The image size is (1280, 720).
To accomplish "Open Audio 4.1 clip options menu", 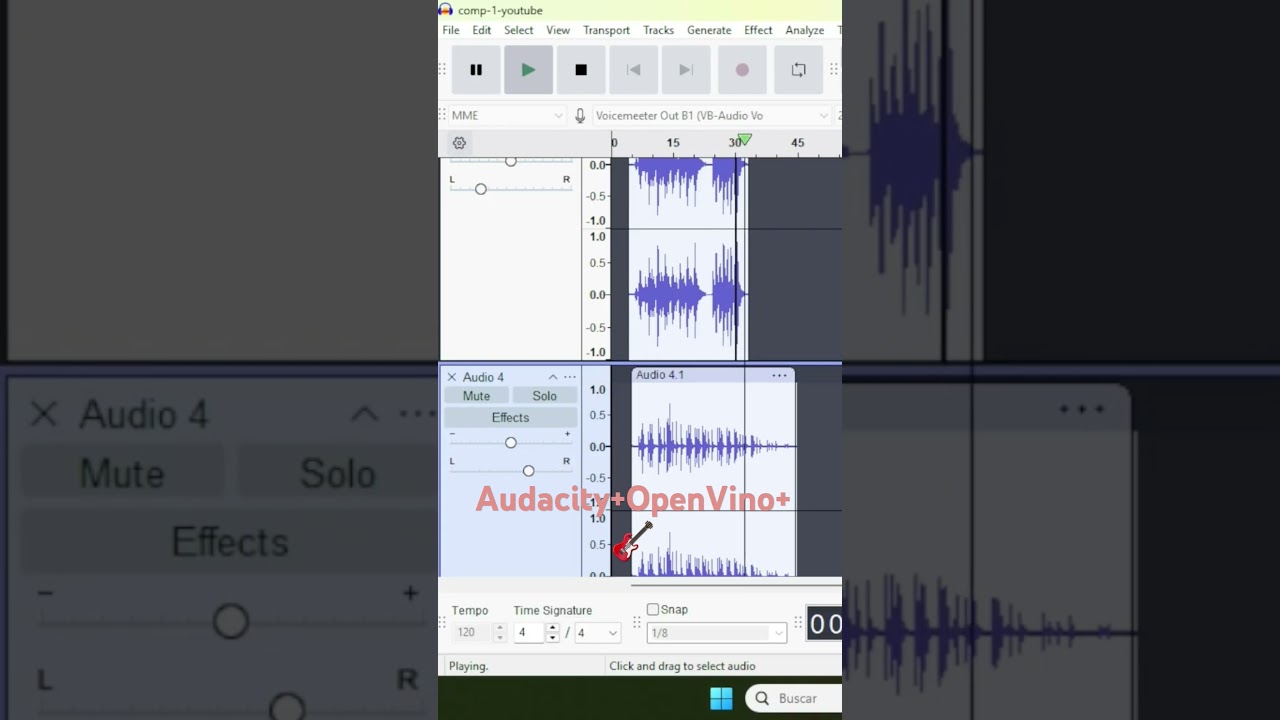I will [x=779, y=375].
